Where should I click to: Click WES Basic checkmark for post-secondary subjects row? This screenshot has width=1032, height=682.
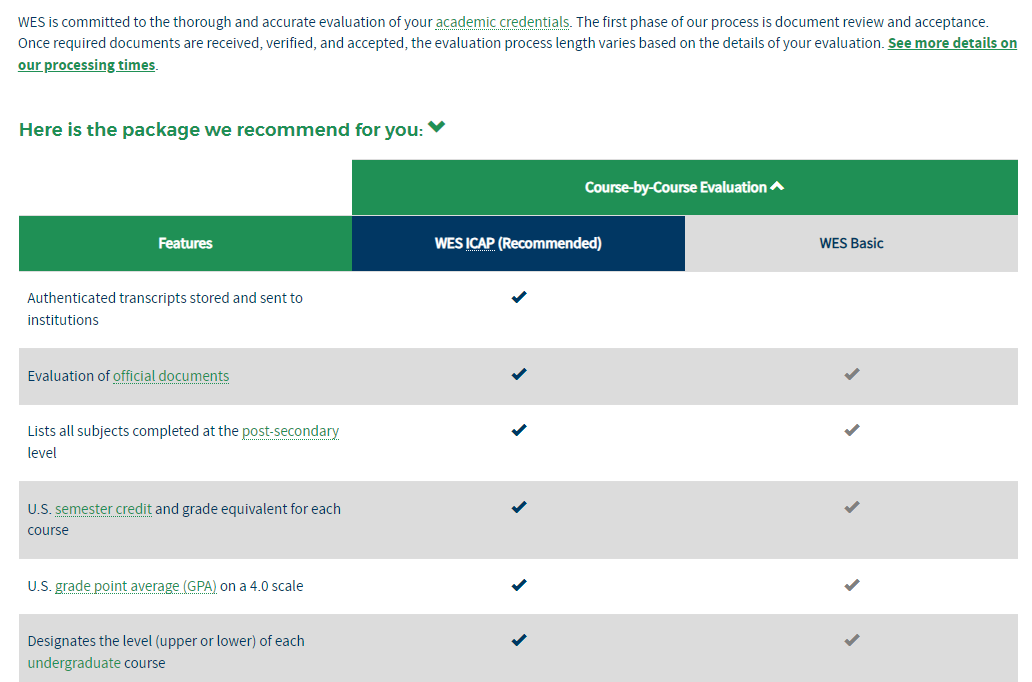(x=851, y=431)
